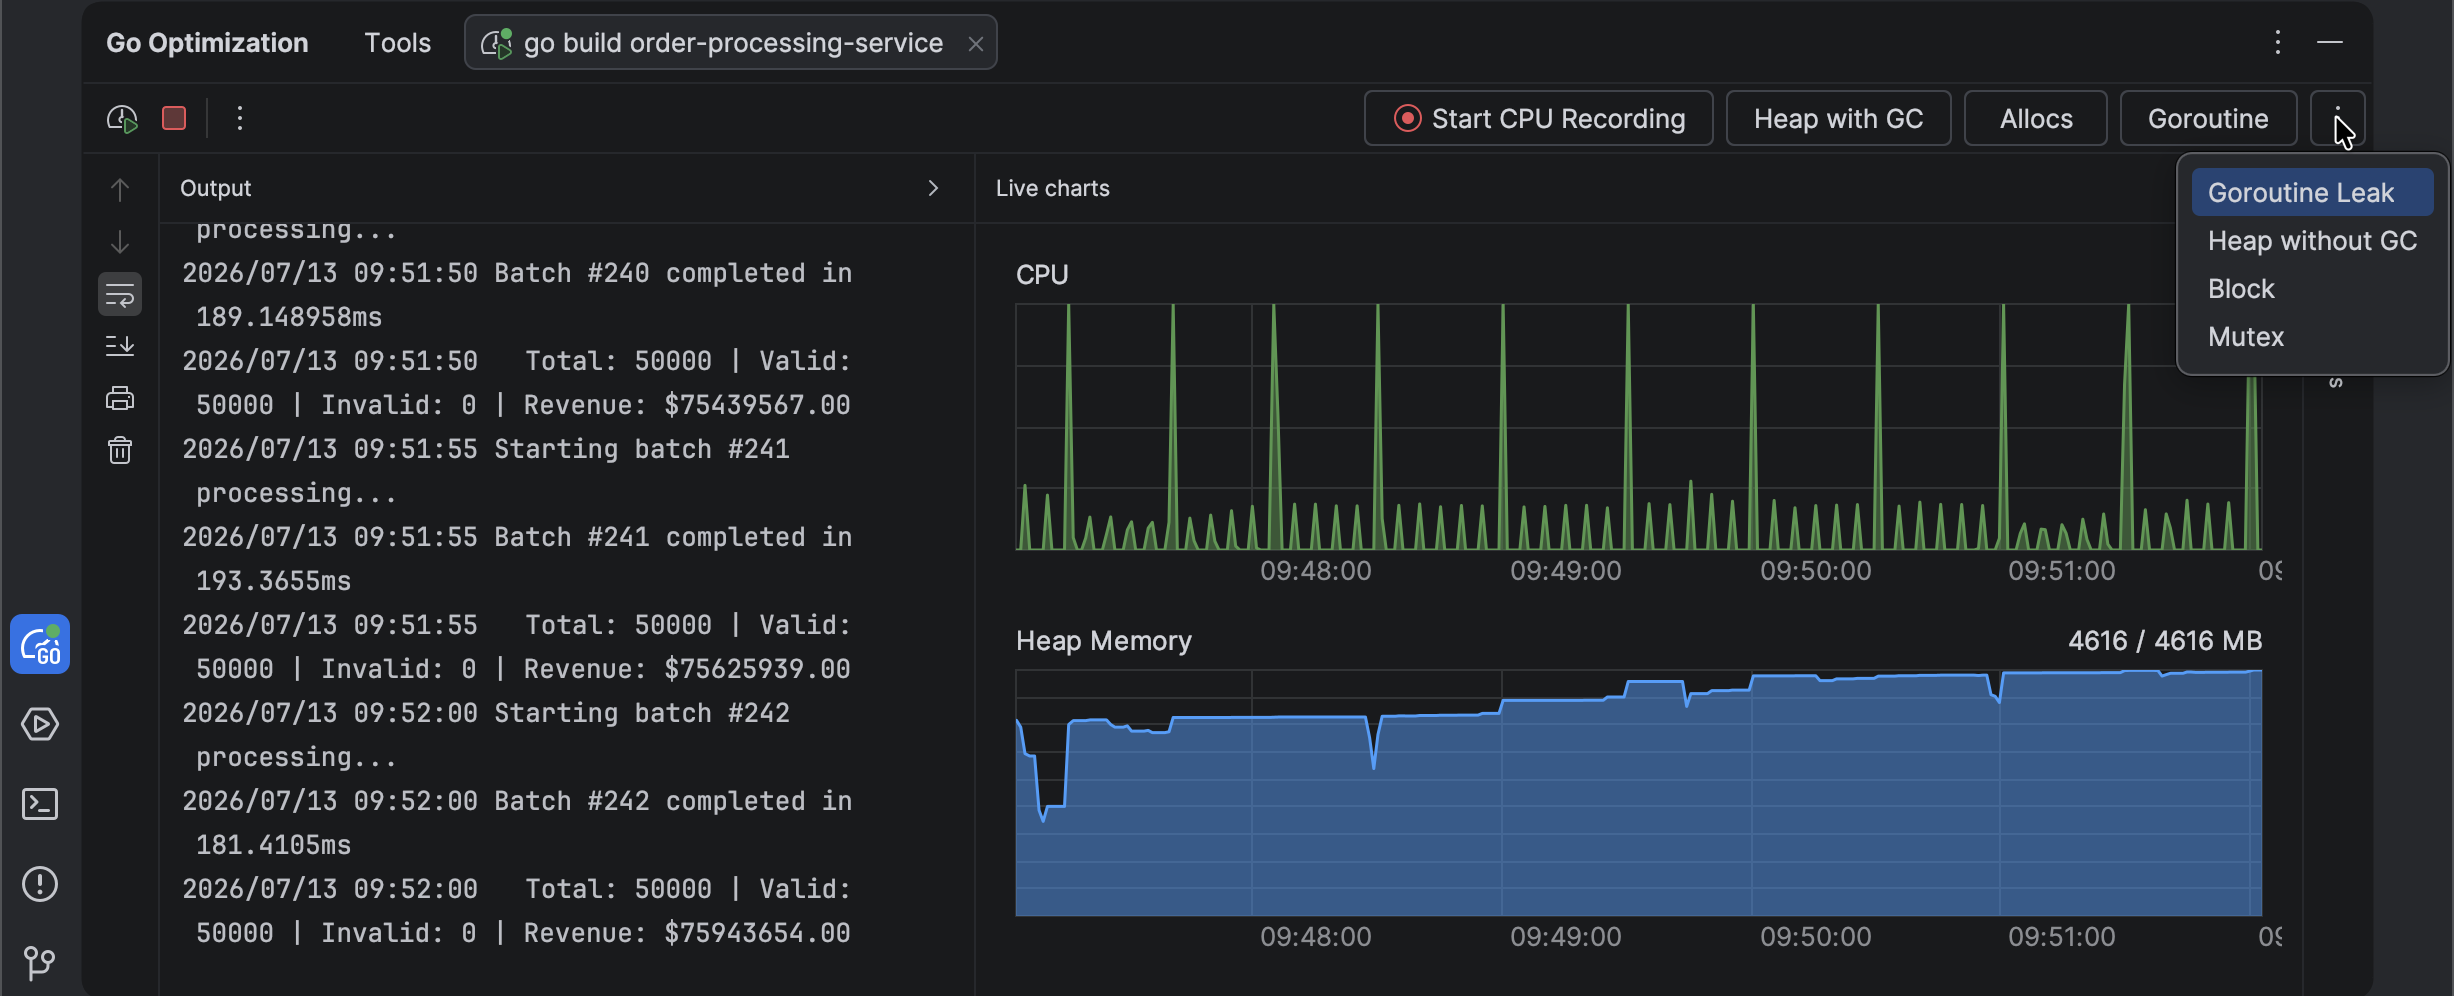Viewport: 2454px width, 996px height.
Task: Capture Heap with GC snapshot
Action: (1838, 119)
